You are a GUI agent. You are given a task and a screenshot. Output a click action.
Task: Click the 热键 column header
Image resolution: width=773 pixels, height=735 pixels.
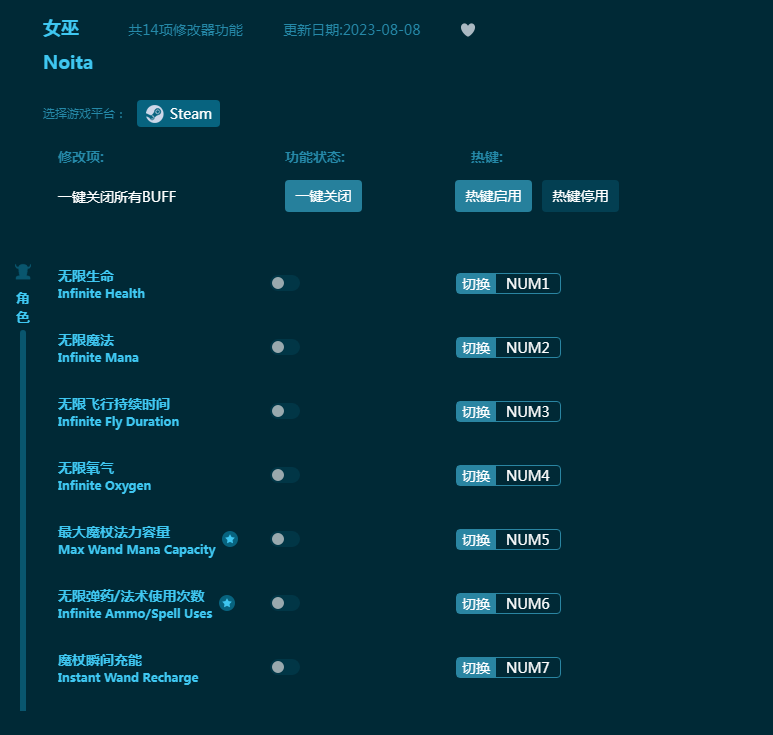[x=487, y=157]
